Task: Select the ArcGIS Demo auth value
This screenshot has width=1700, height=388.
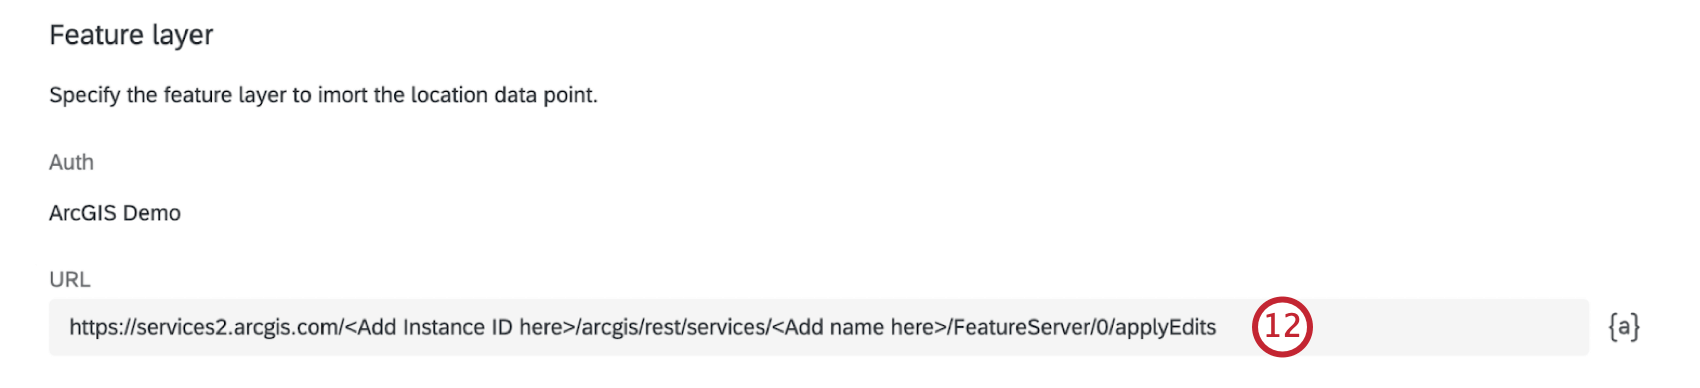Action: click(x=115, y=213)
